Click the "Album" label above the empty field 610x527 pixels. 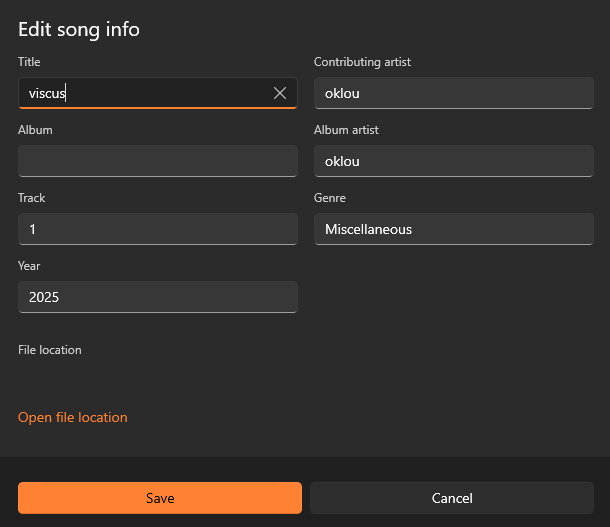(35, 130)
